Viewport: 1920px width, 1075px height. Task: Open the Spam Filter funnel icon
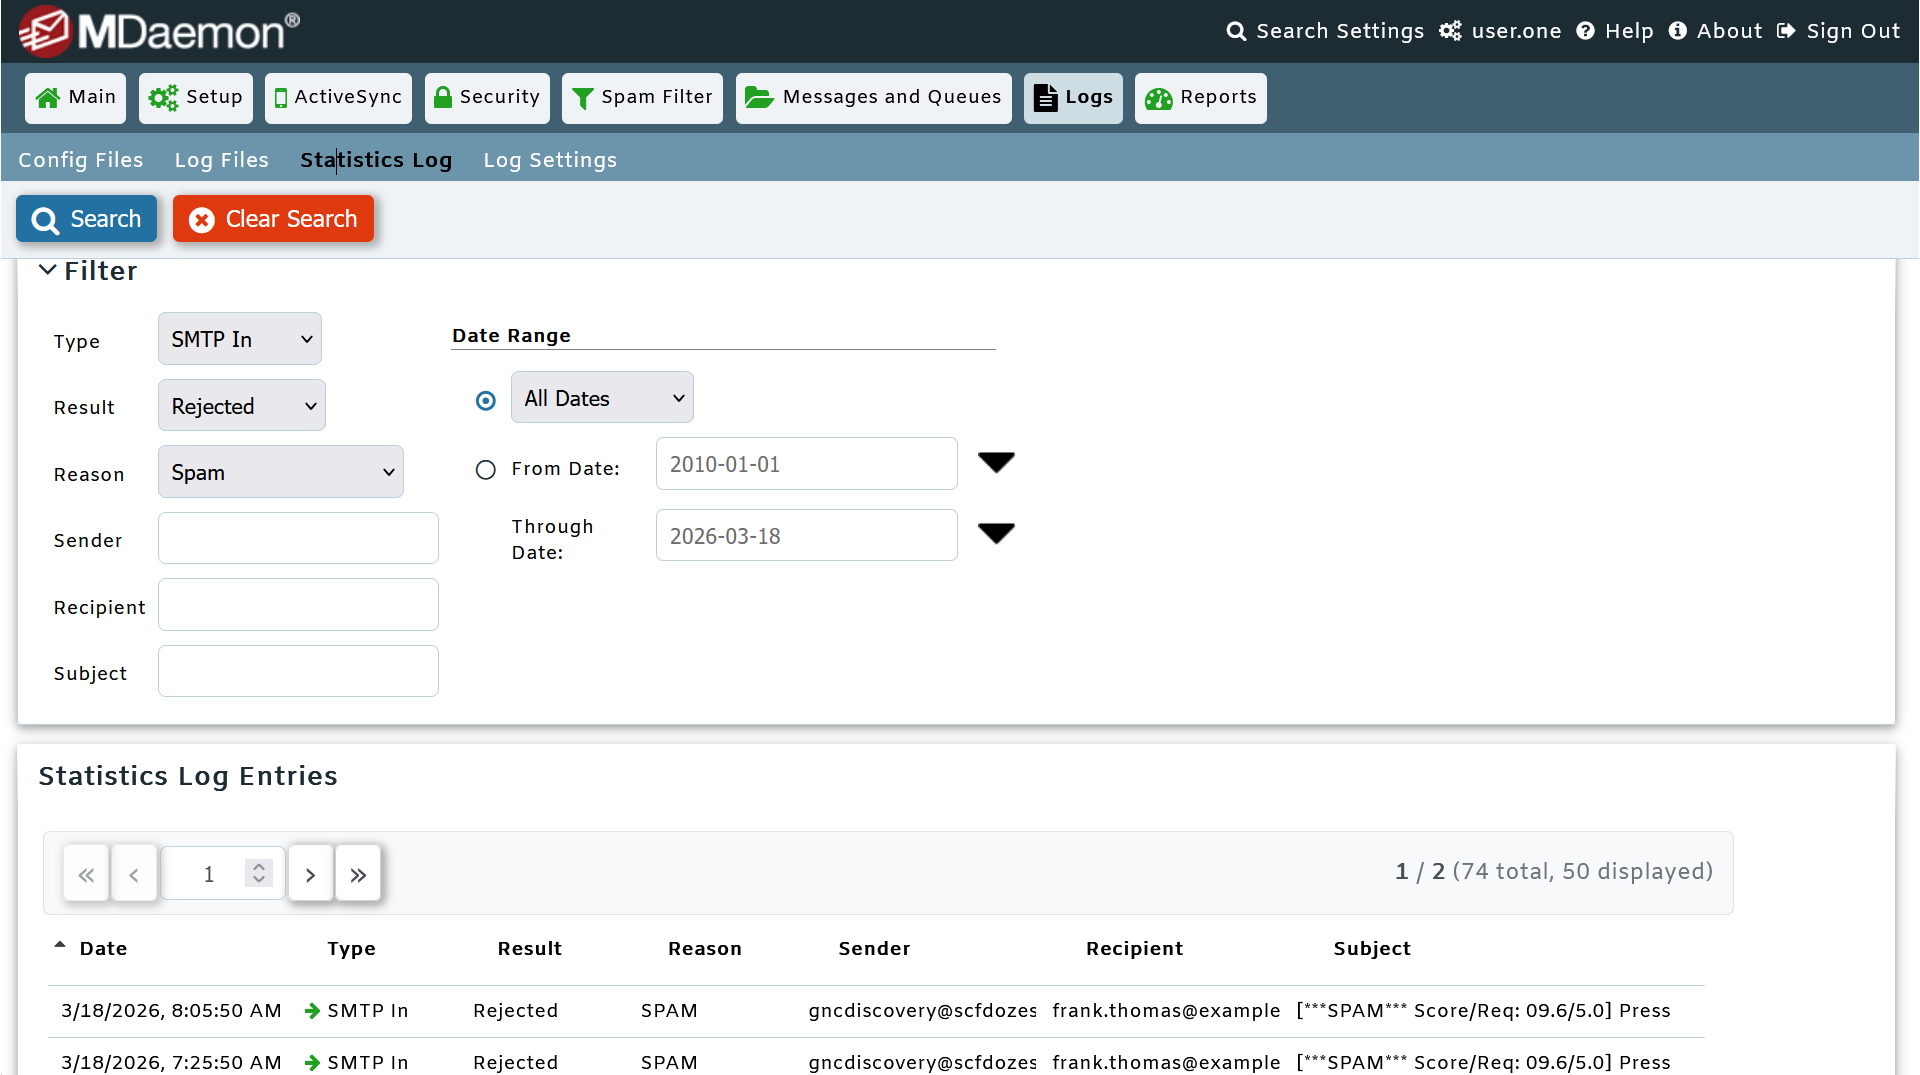point(583,97)
